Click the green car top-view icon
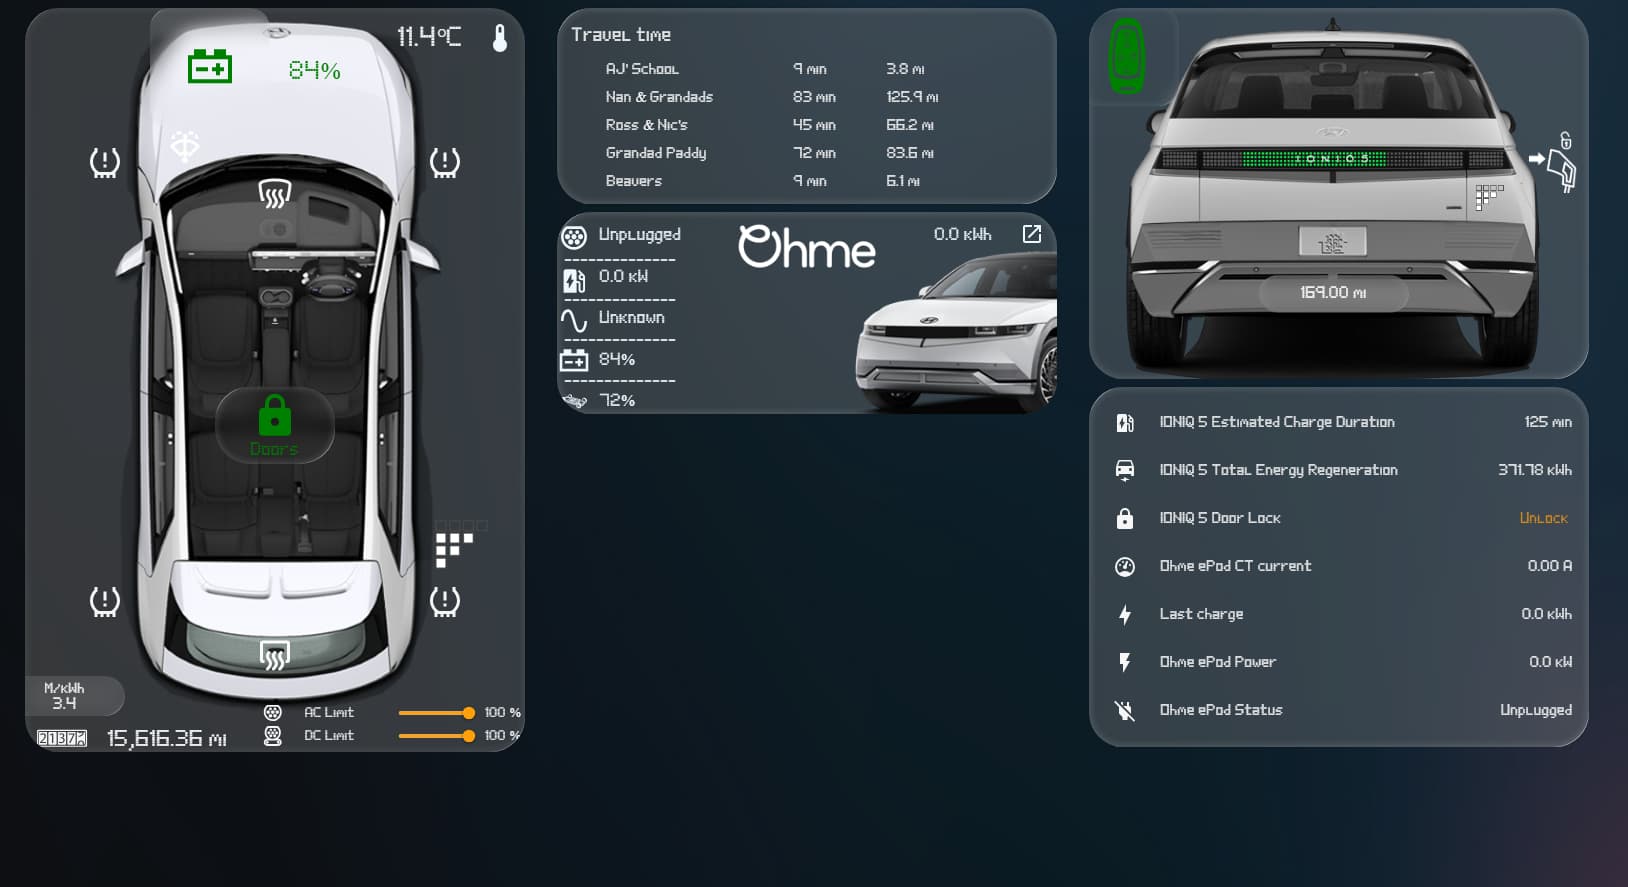Image resolution: width=1628 pixels, height=887 pixels. point(1127,56)
